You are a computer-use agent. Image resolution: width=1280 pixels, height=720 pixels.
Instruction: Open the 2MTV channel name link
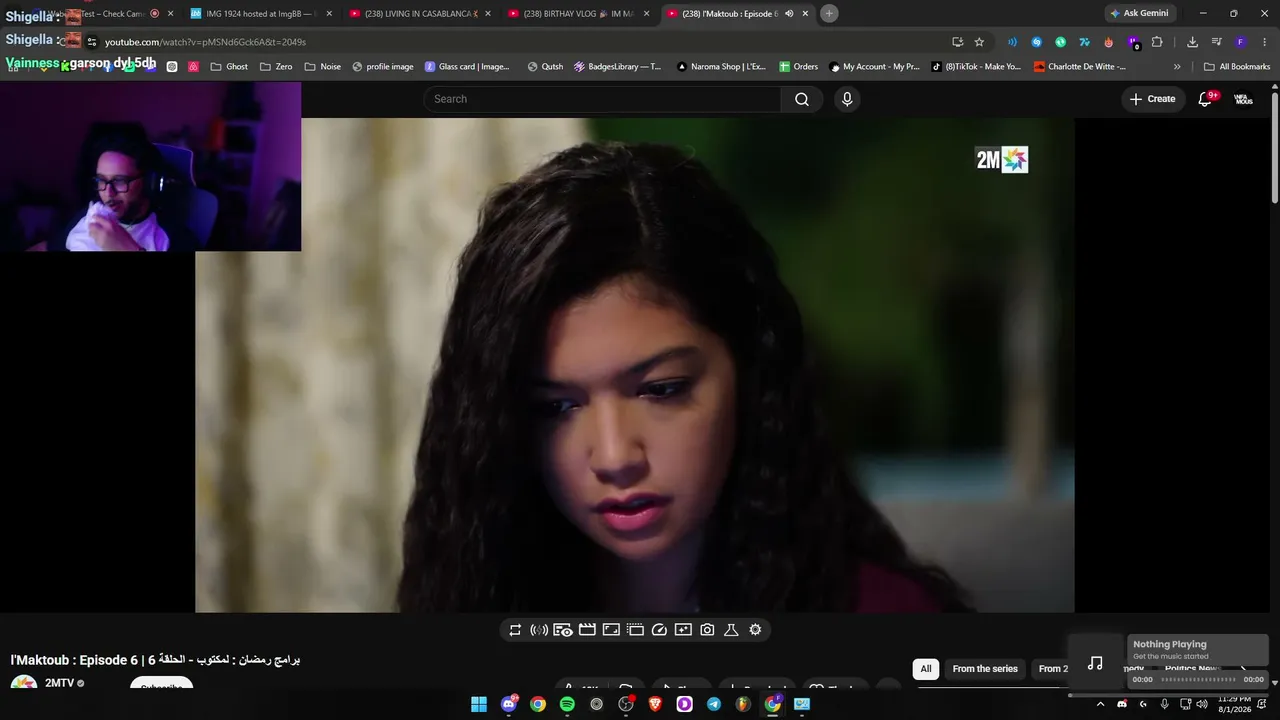tap(59, 684)
